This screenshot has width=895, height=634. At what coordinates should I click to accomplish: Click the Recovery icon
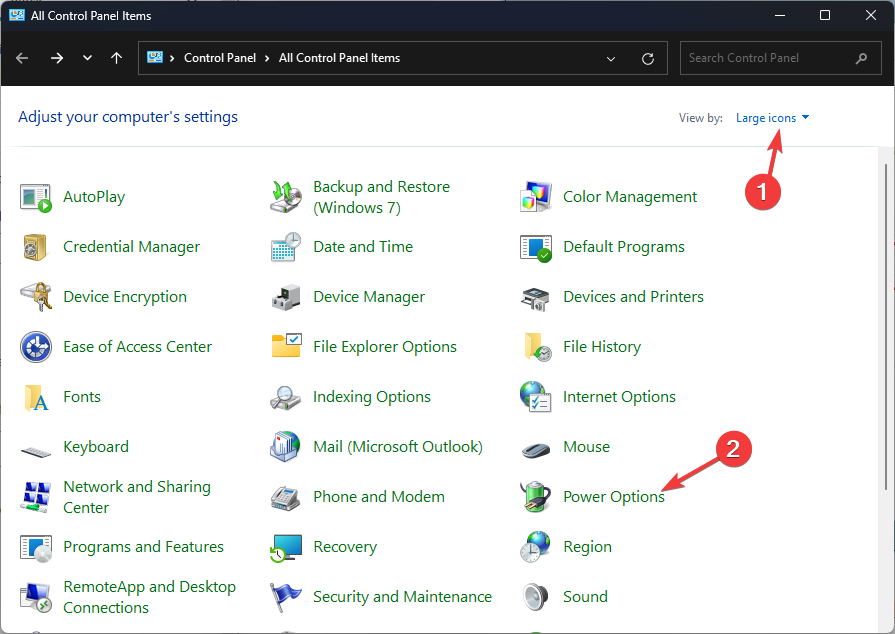[x=285, y=547]
